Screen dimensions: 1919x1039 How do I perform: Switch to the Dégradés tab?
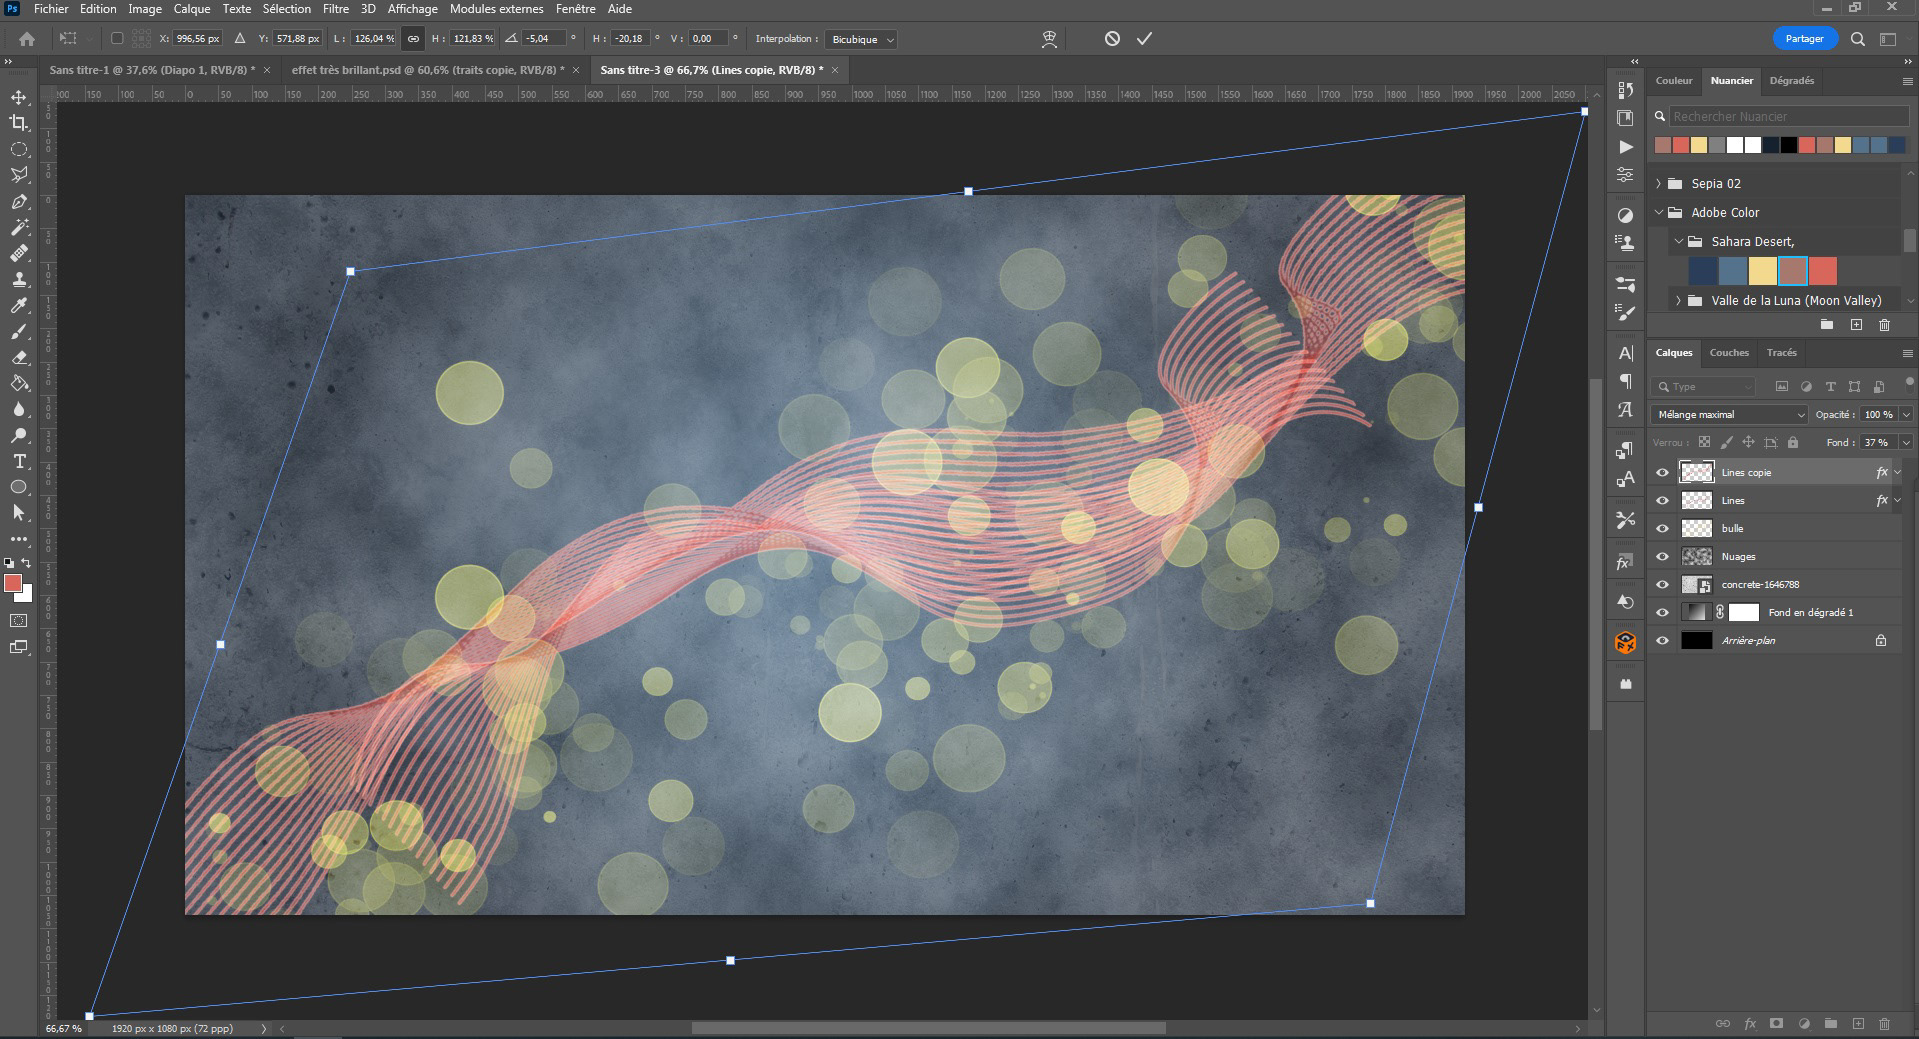pyautogui.click(x=1791, y=80)
